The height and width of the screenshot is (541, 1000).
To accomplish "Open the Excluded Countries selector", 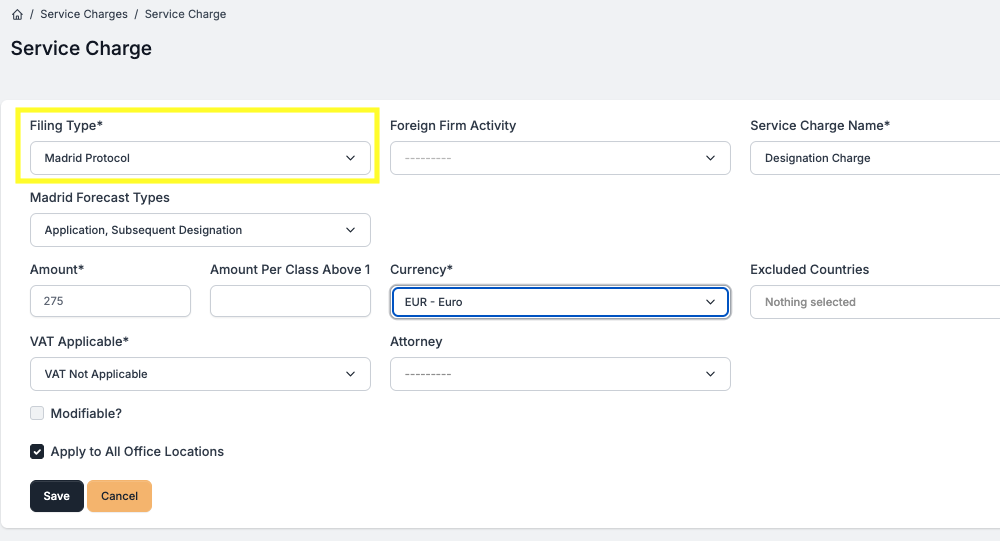I will (875, 302).
